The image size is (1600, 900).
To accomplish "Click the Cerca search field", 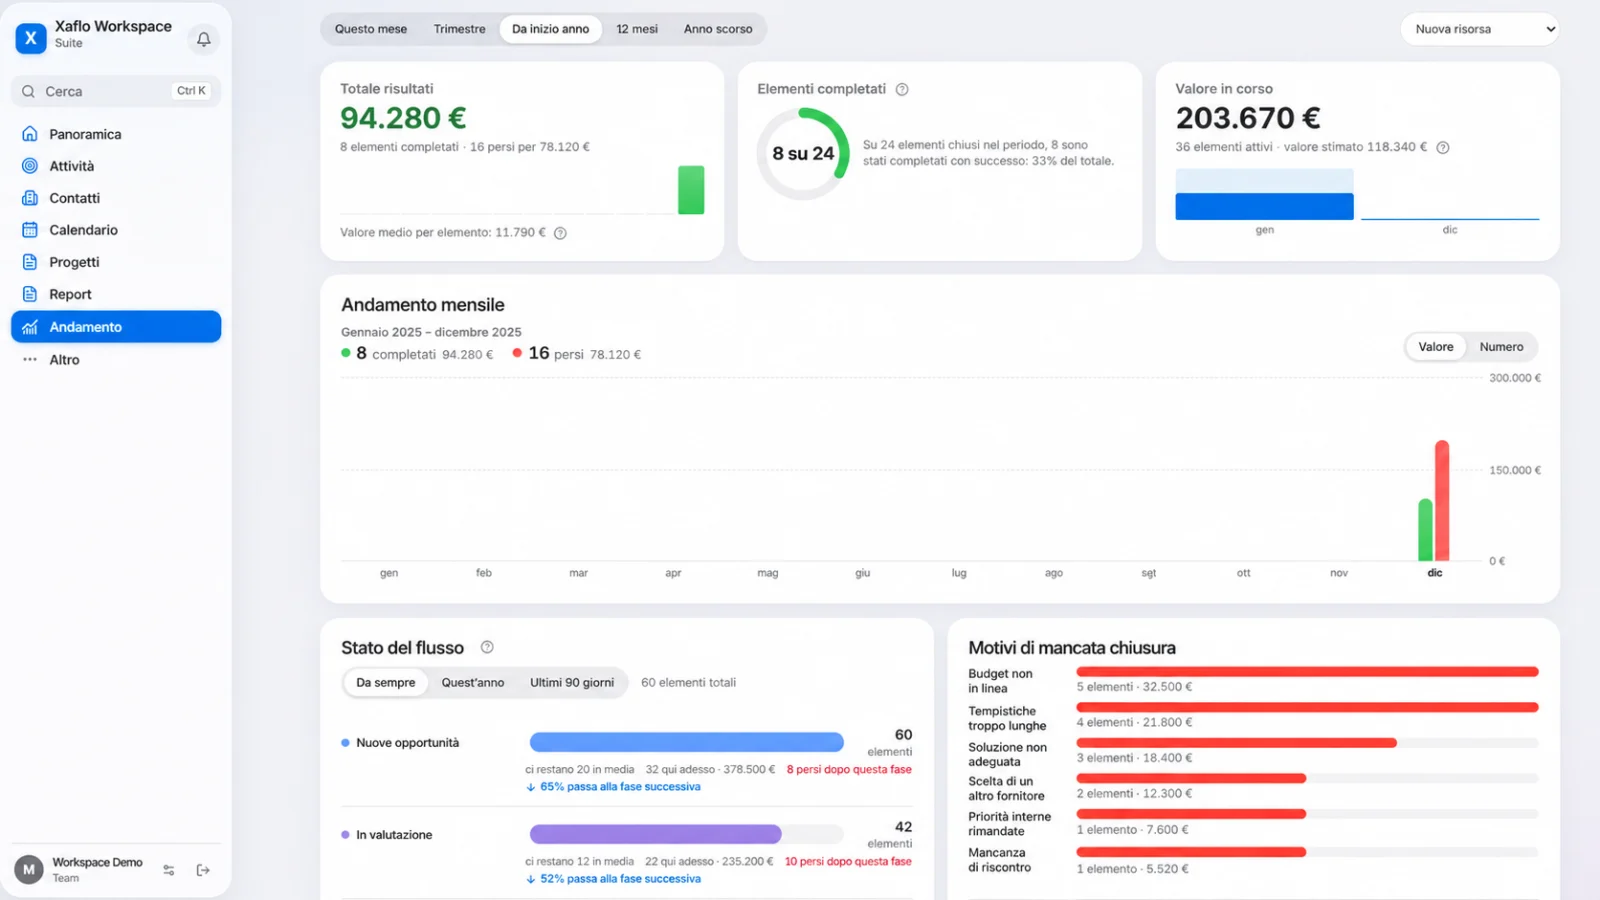I will 116,91.
